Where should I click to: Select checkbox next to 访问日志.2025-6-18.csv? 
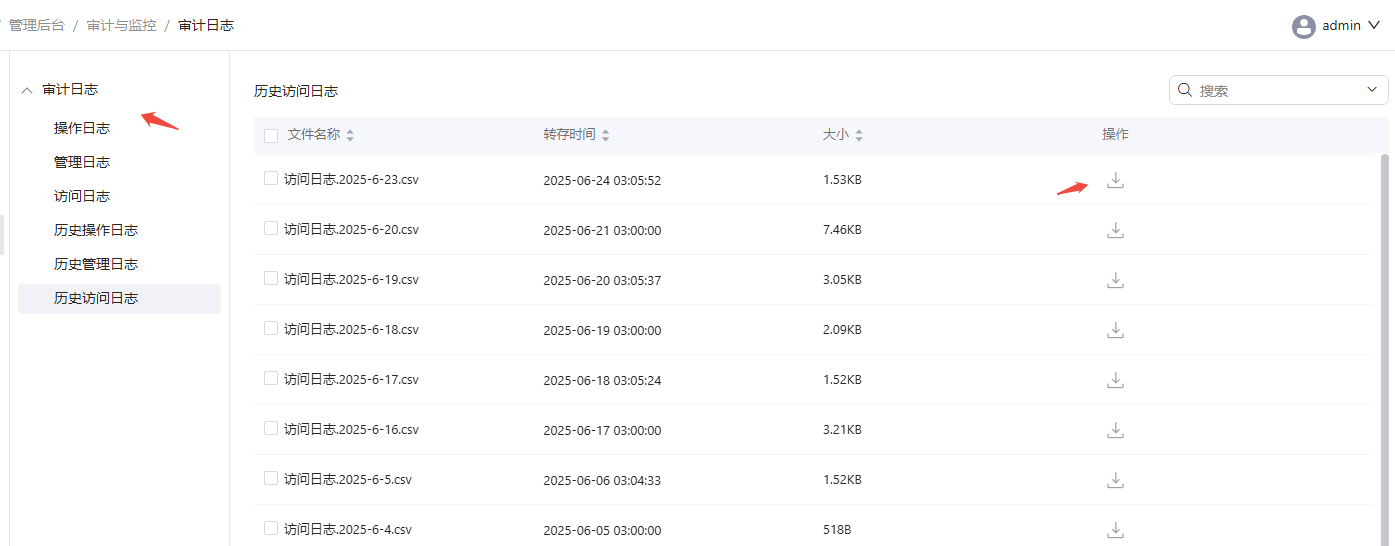point(271,328)
